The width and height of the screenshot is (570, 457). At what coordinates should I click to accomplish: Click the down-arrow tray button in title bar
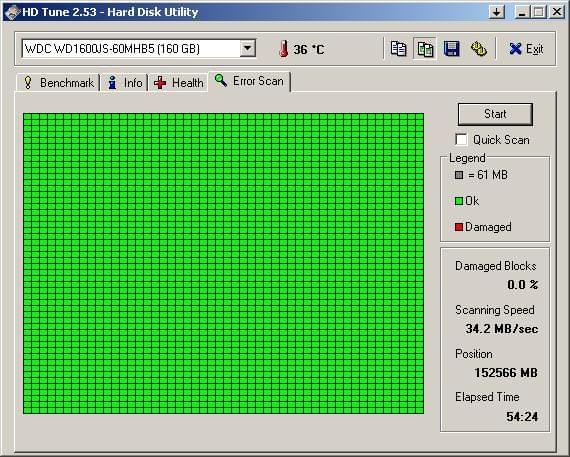497,12
